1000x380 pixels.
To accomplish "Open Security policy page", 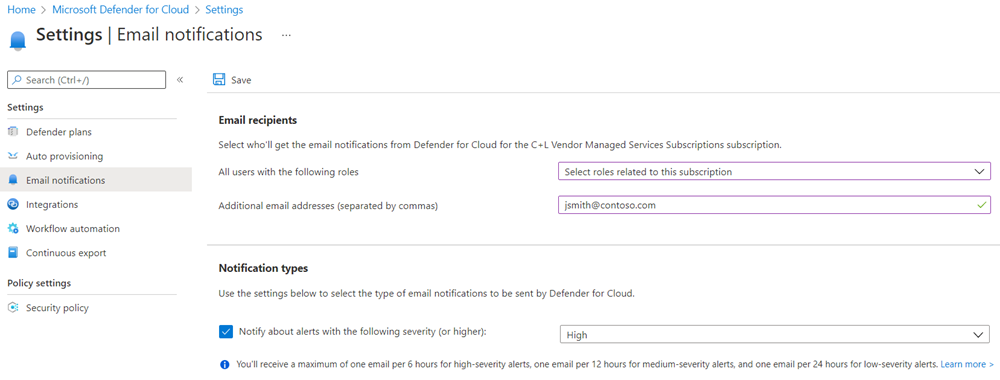I will 57,308.
